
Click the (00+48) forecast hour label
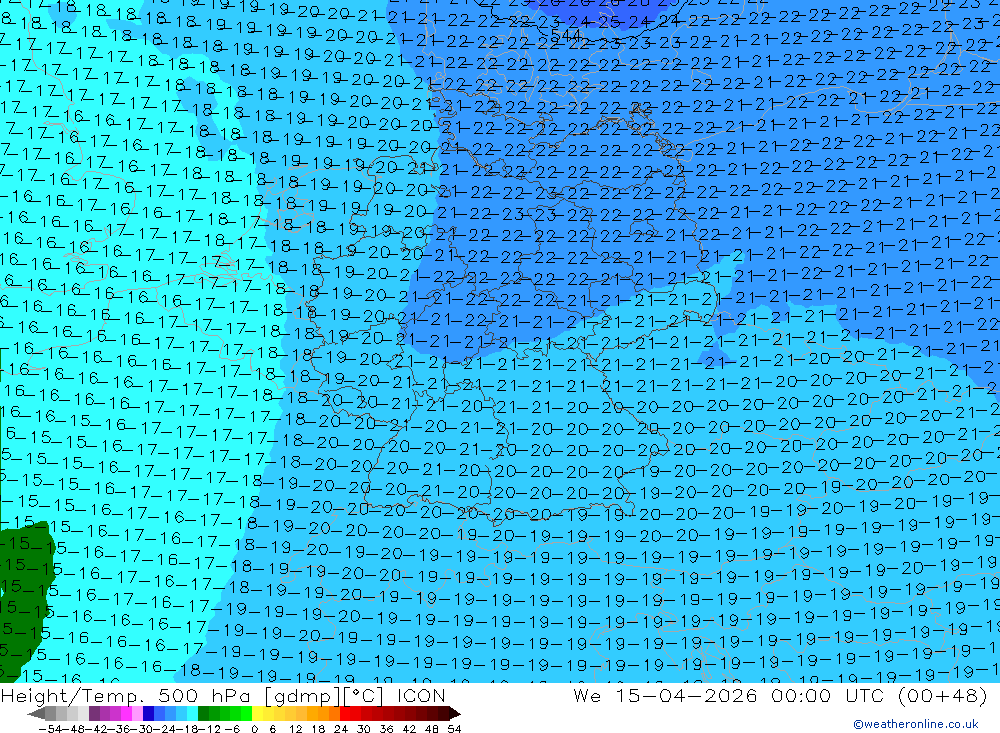942,695
